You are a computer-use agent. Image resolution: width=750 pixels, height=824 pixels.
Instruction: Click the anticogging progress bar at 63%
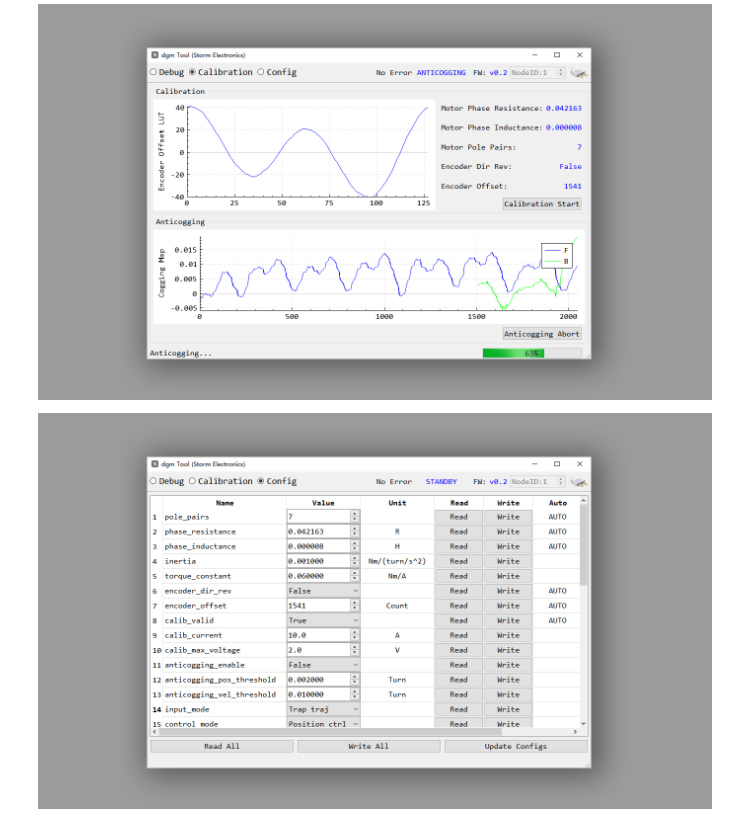click(x=531, y=353)
